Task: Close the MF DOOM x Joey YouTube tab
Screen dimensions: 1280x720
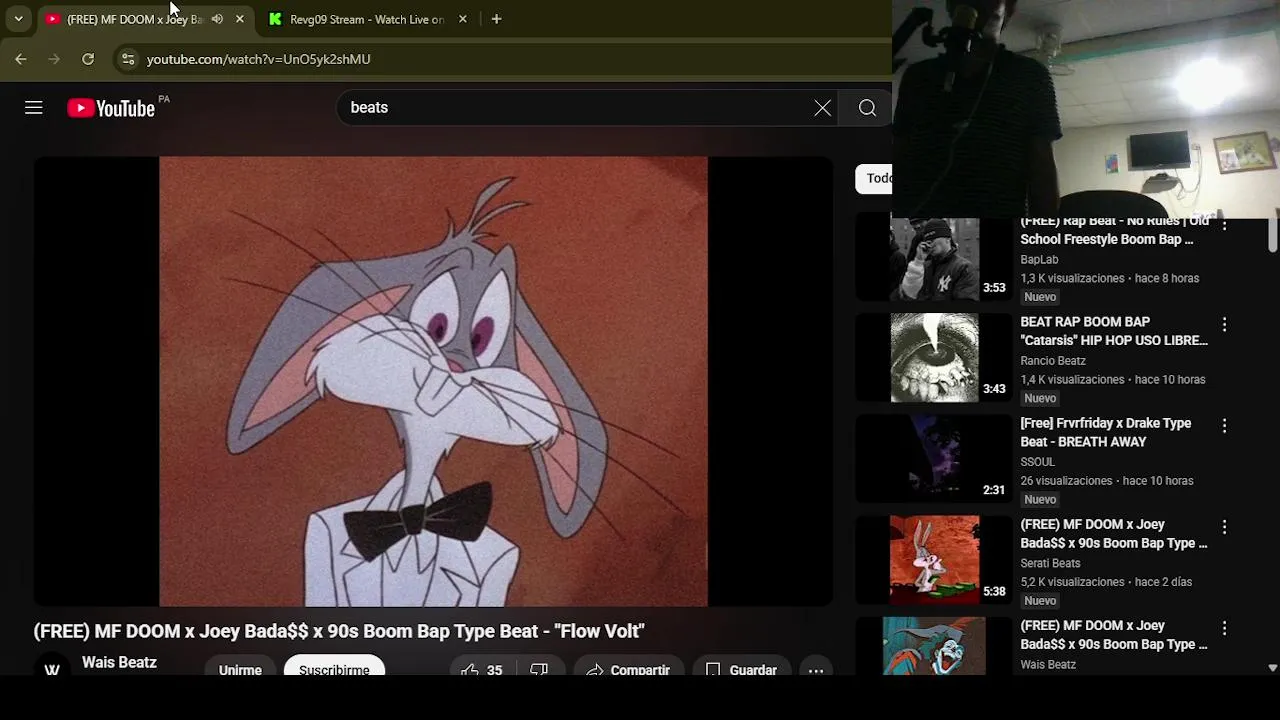Action: pyautogui.click(x=239, y=19)
